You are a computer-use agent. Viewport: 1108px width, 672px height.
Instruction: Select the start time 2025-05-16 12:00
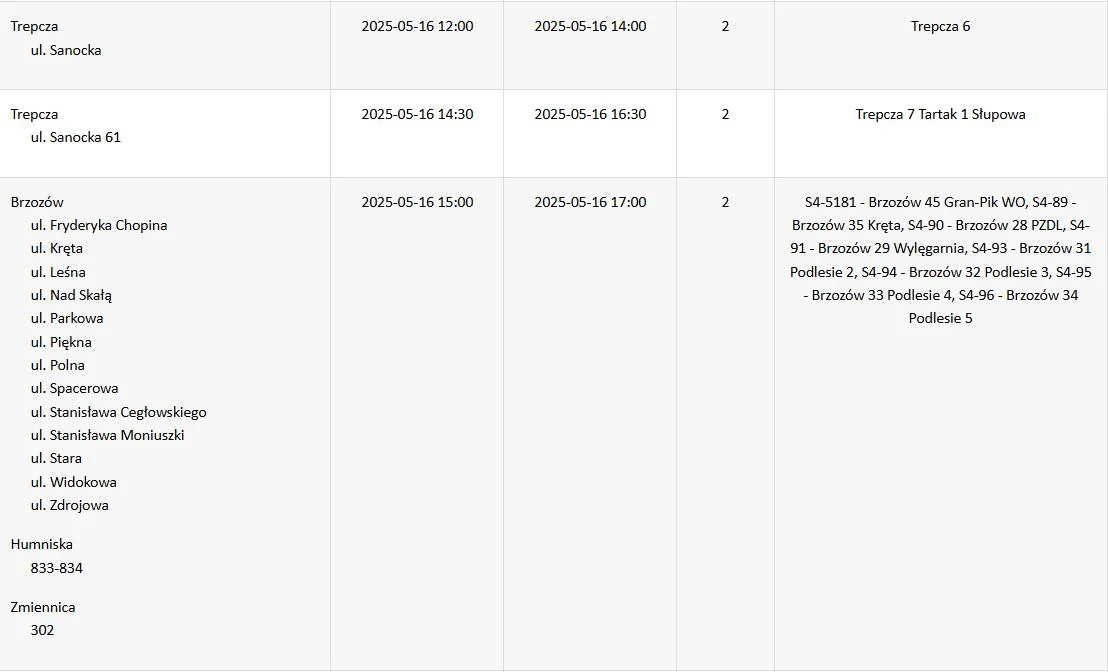pyautogui.click(x=417, y=26)
